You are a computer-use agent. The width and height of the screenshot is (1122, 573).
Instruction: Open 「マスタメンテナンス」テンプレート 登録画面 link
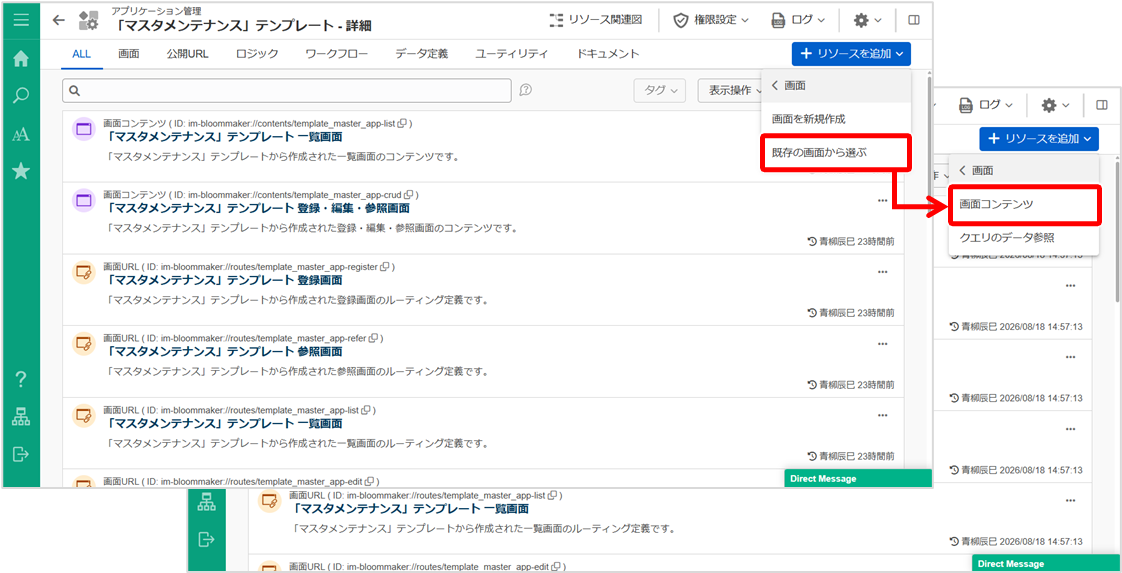click(225, 280)
